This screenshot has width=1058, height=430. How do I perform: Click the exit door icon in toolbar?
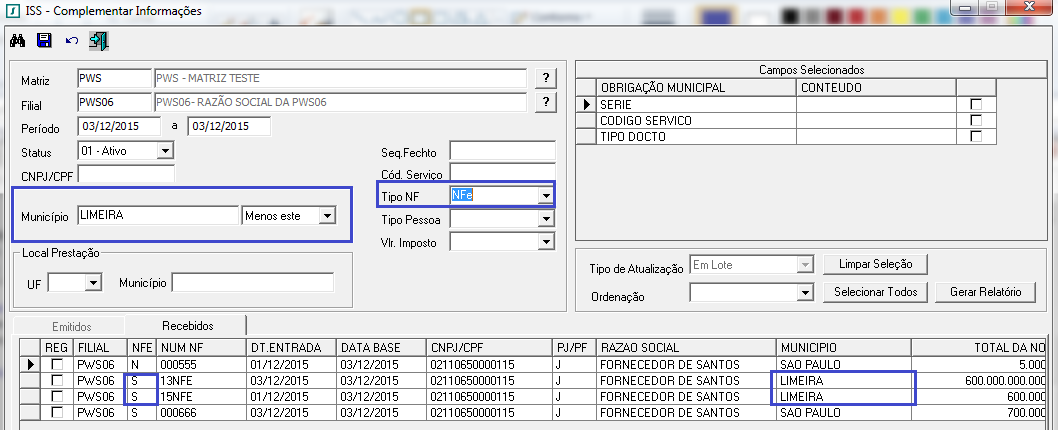[98, 41]
